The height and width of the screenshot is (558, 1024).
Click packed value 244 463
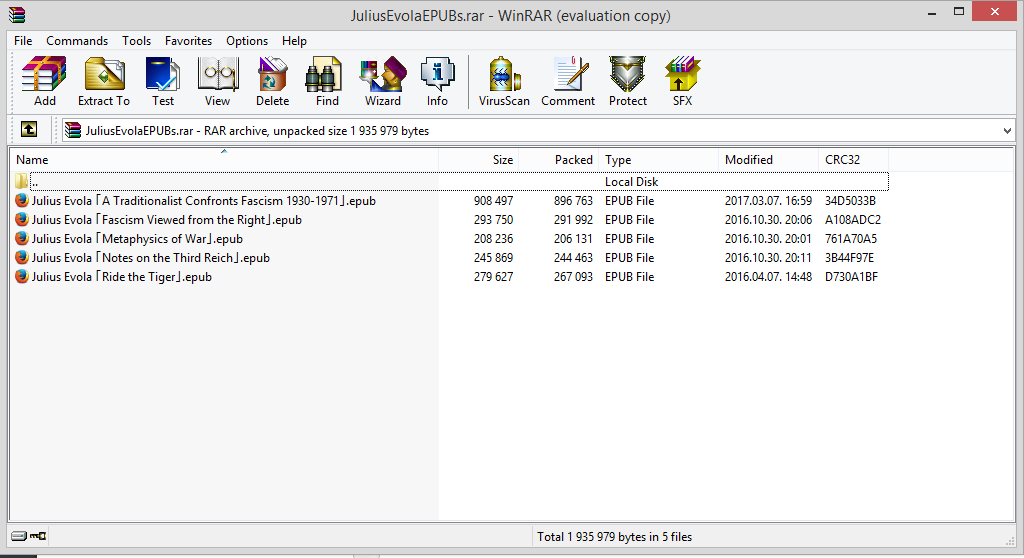tap(573, 257)
